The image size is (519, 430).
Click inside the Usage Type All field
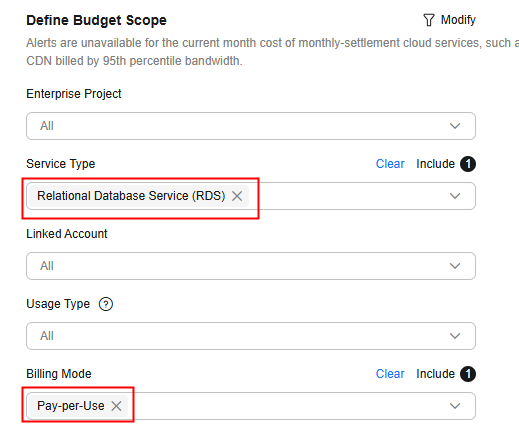(x=251, y=336)
